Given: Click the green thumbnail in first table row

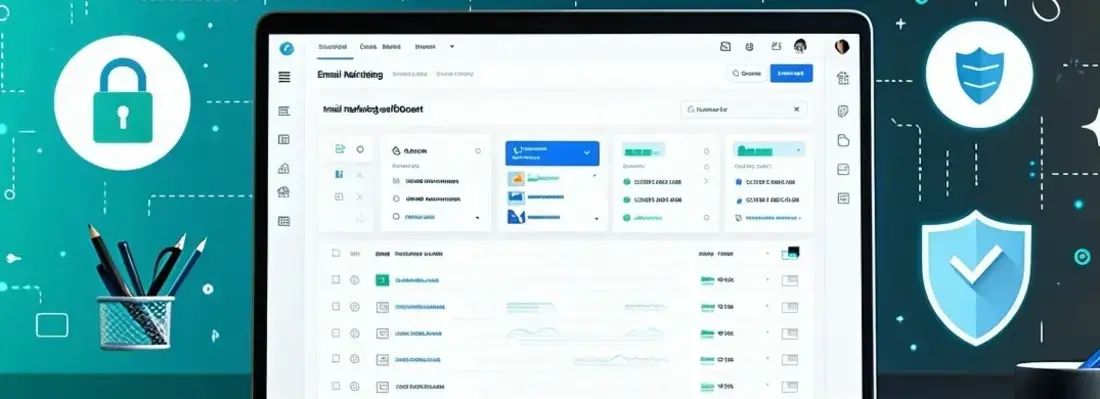Looking at the screenshot, I should [382, 280].
